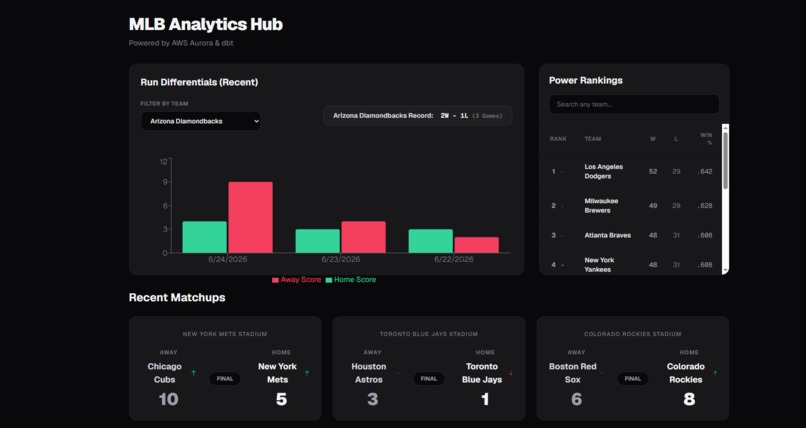Click the green up arrow next to New York Mets
Viewport: 806px width, 428px height.
307,373
